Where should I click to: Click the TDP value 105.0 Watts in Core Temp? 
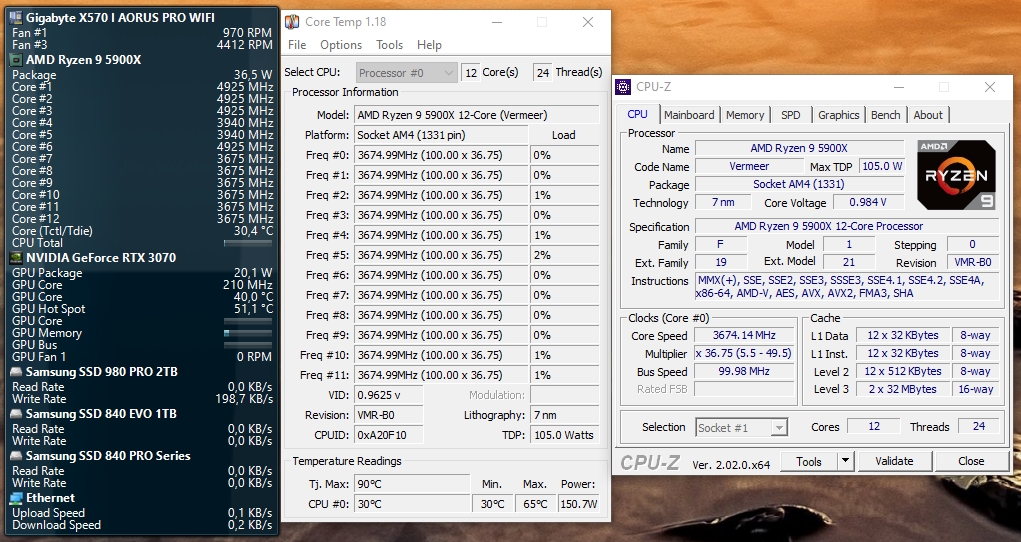(565, 435)
